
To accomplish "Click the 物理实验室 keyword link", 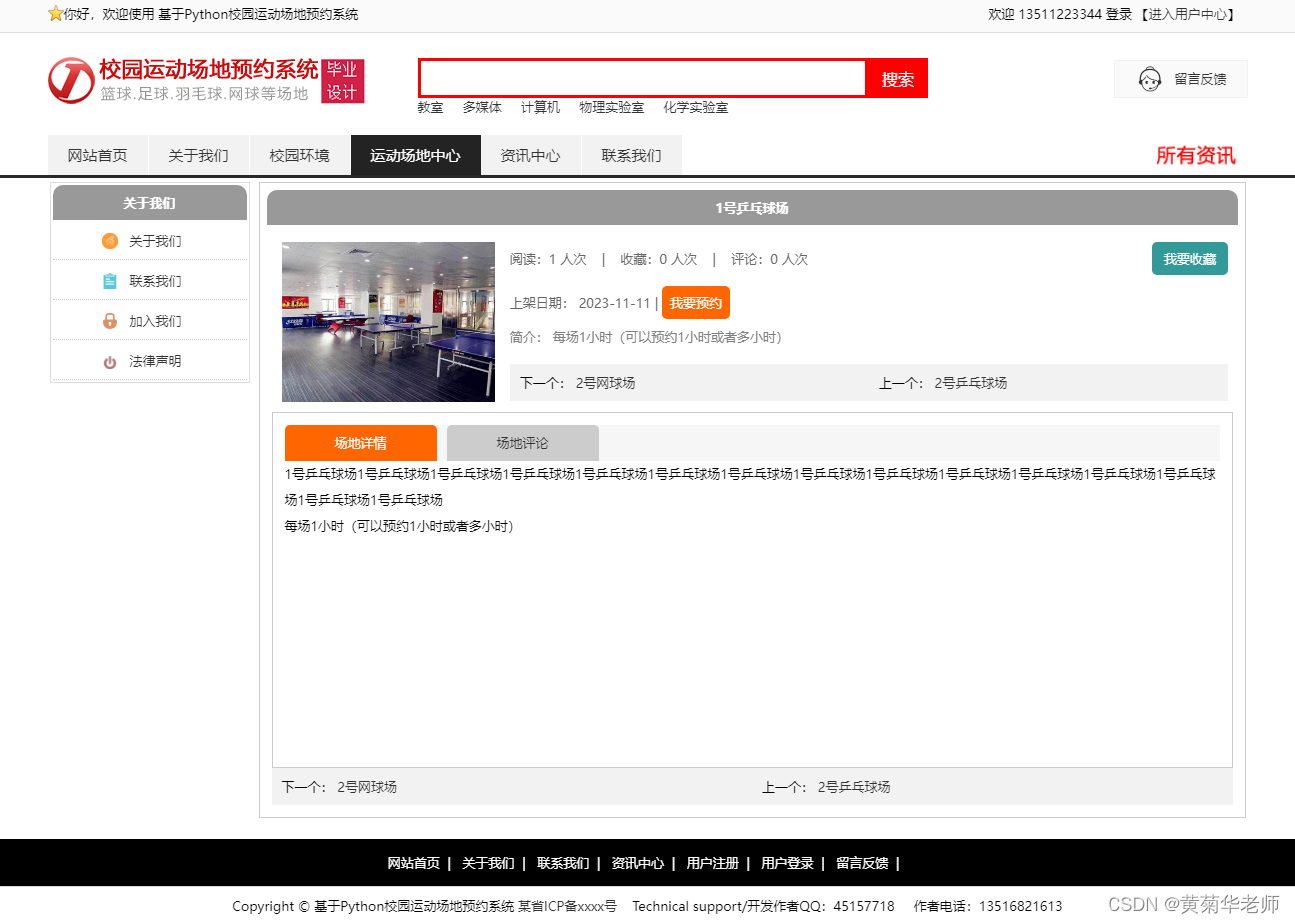I will 611,107.
